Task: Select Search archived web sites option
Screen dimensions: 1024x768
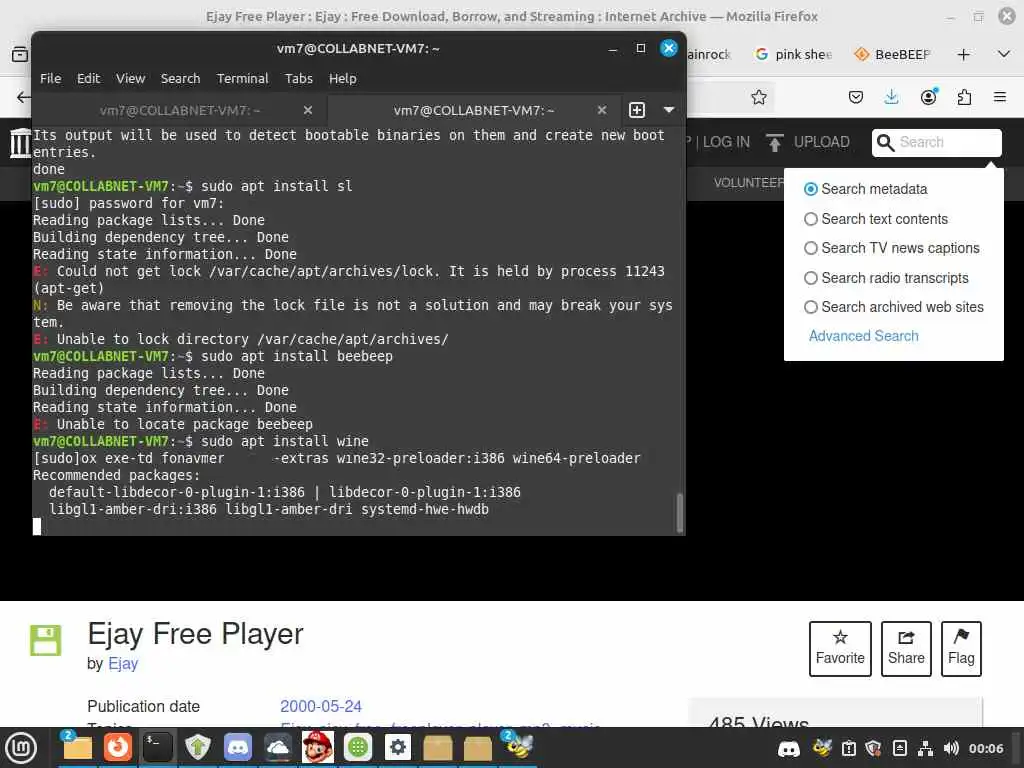Action: click(810, 307)
